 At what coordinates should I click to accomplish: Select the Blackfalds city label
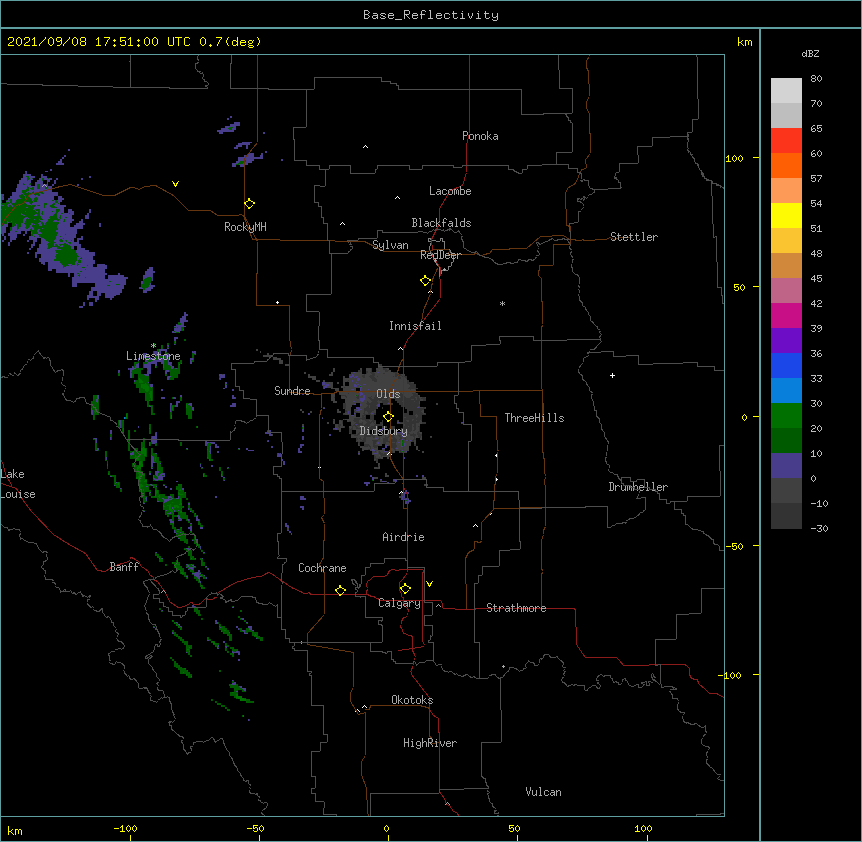(x=441, y=223)
